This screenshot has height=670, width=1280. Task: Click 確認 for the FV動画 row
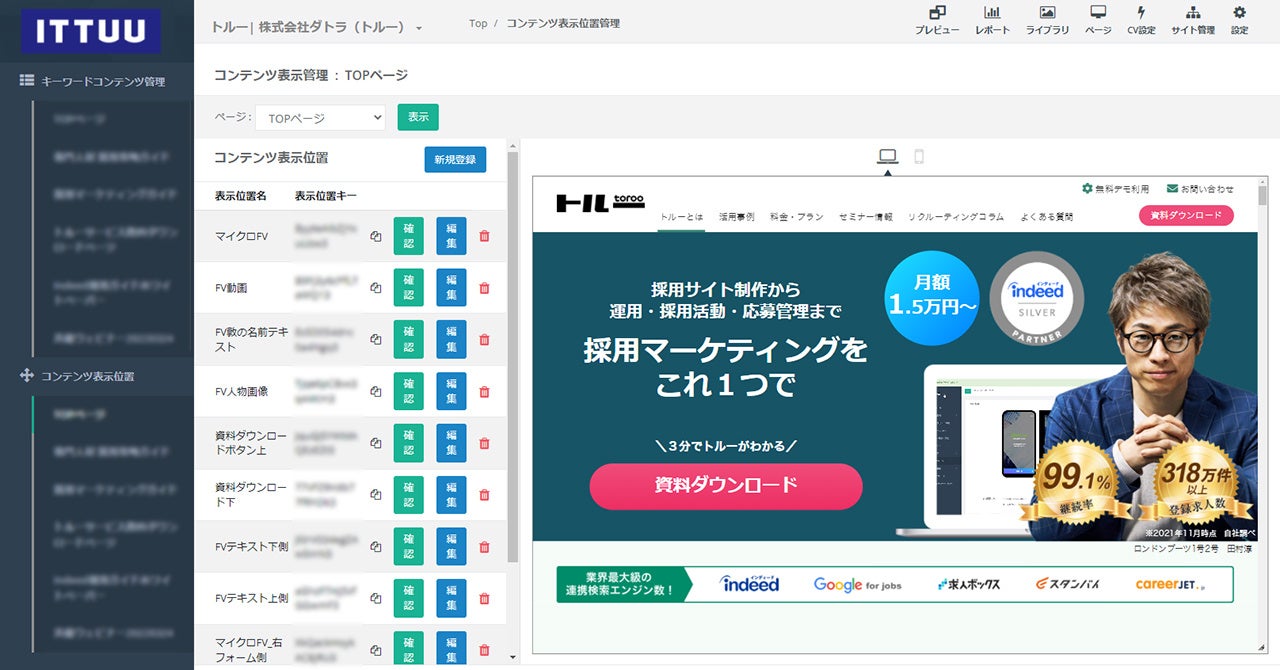pos(409,288)
